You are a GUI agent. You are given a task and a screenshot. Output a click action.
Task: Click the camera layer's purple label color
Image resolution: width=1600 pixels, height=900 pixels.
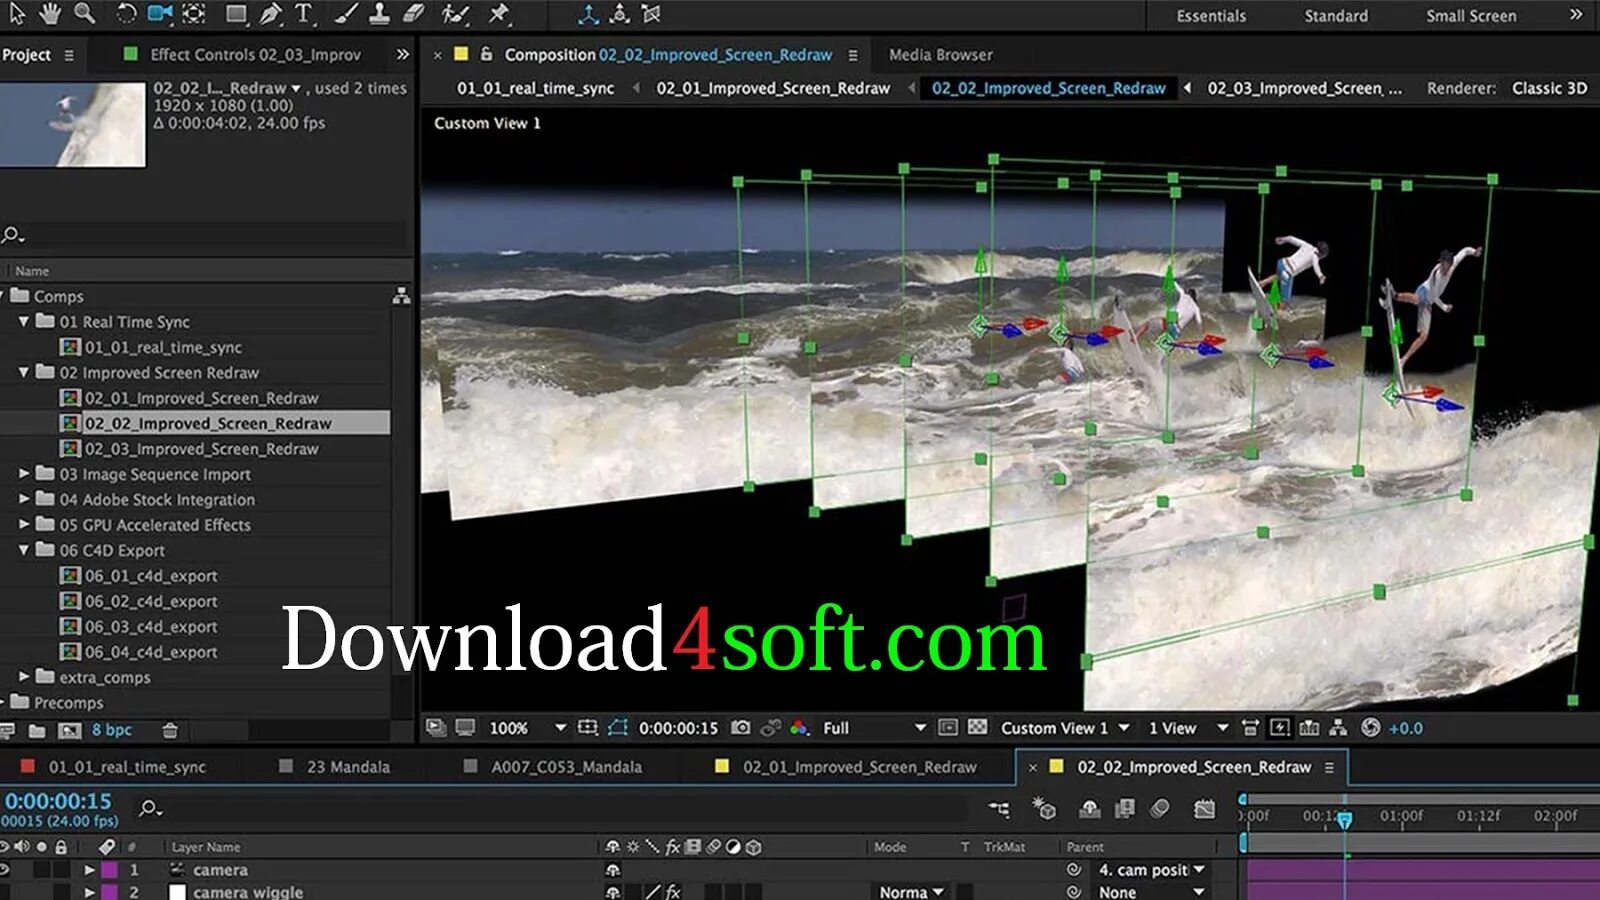coord(109,870)
